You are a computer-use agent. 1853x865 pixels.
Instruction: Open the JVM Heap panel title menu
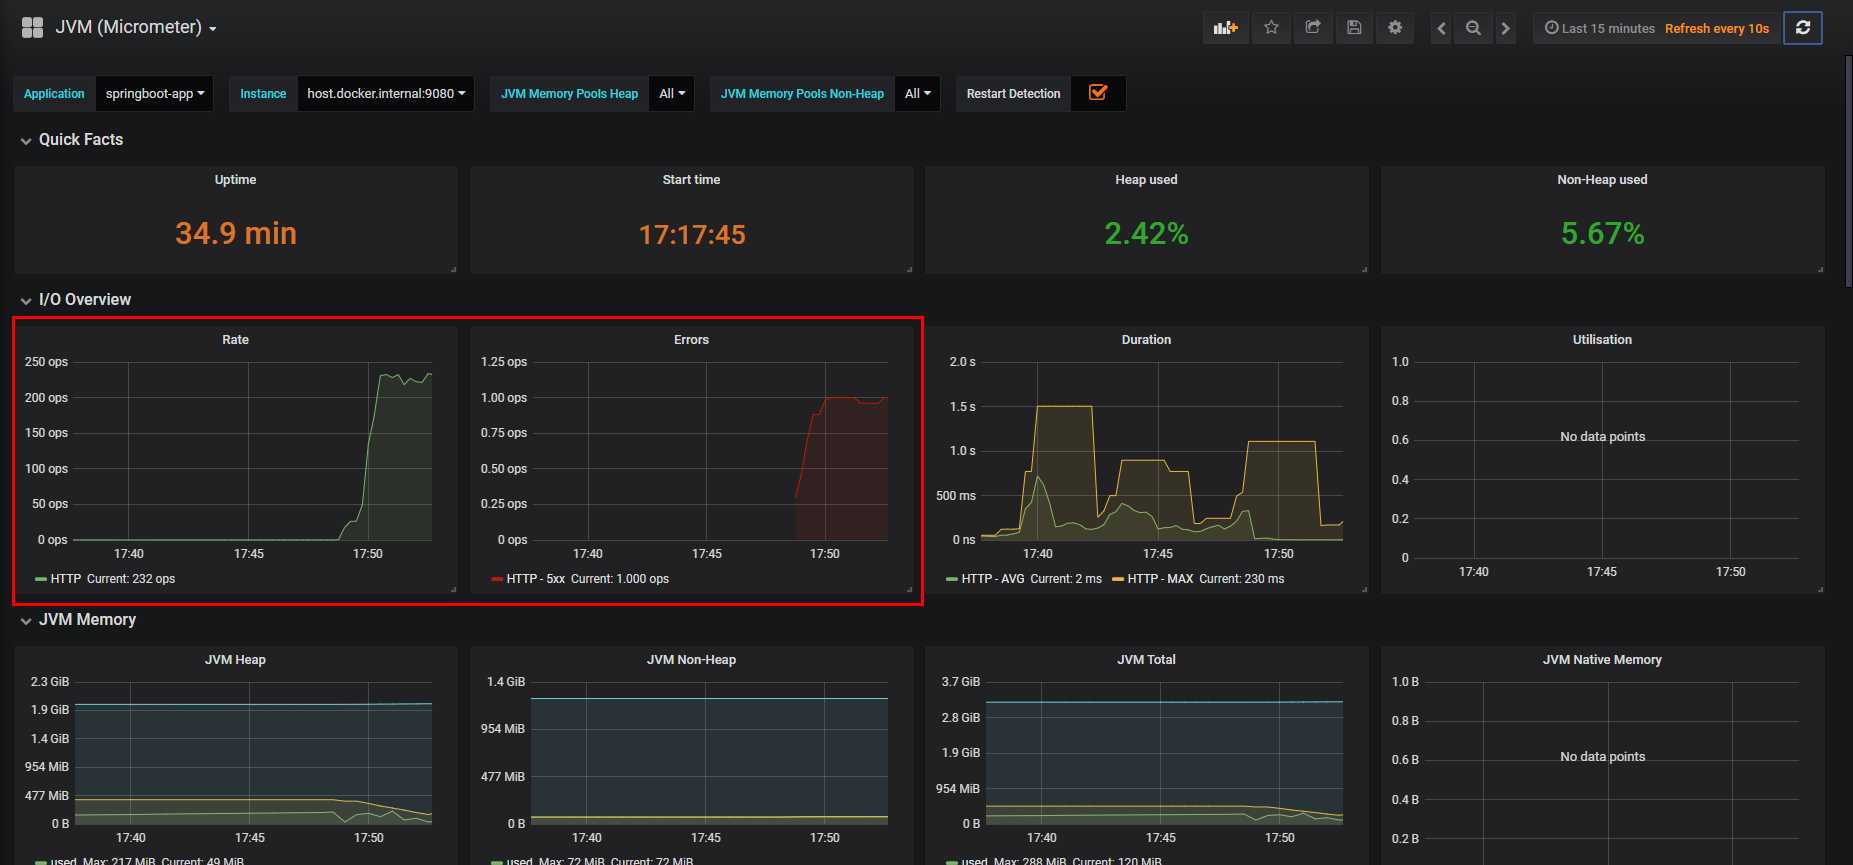coord(235,660)
